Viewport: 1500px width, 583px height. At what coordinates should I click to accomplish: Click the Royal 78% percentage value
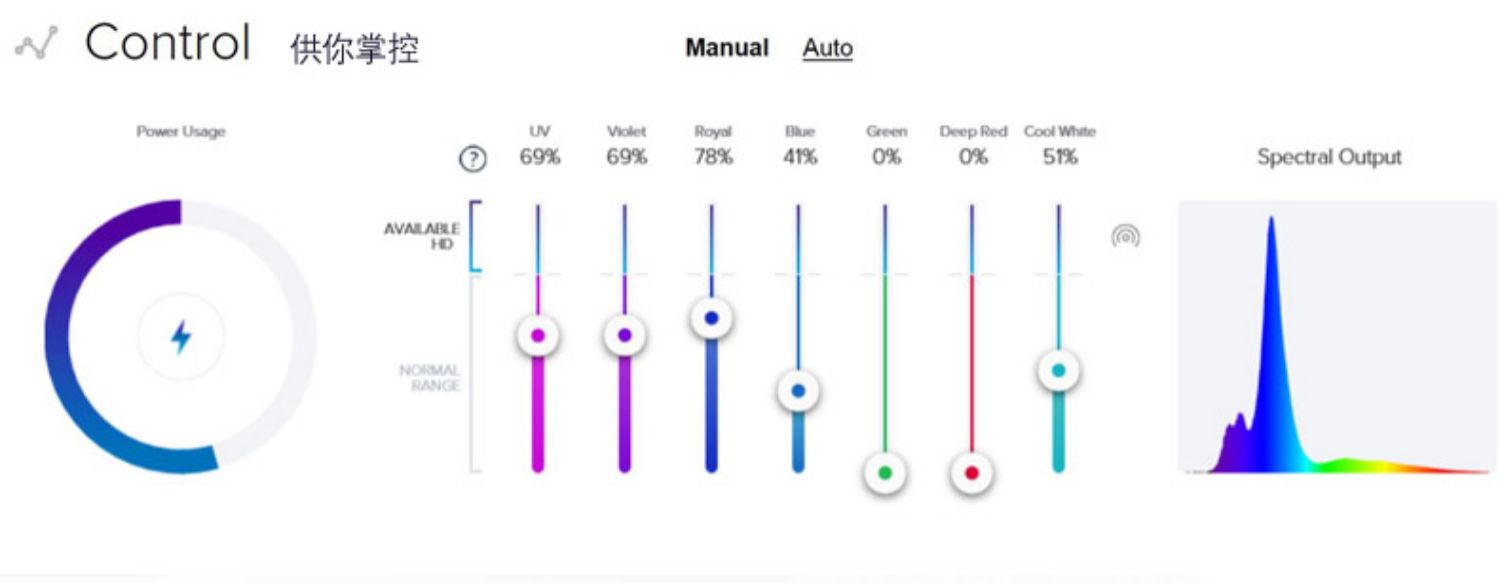click(712, 157)
